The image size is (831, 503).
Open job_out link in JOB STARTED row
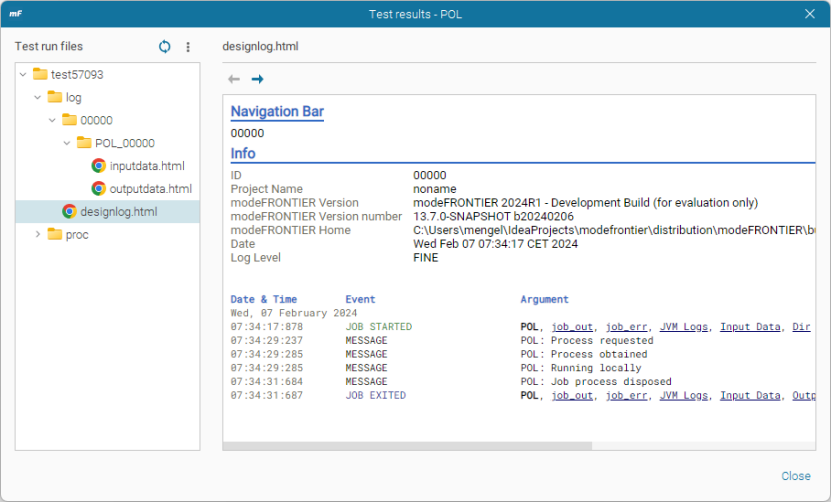(572, 326)
